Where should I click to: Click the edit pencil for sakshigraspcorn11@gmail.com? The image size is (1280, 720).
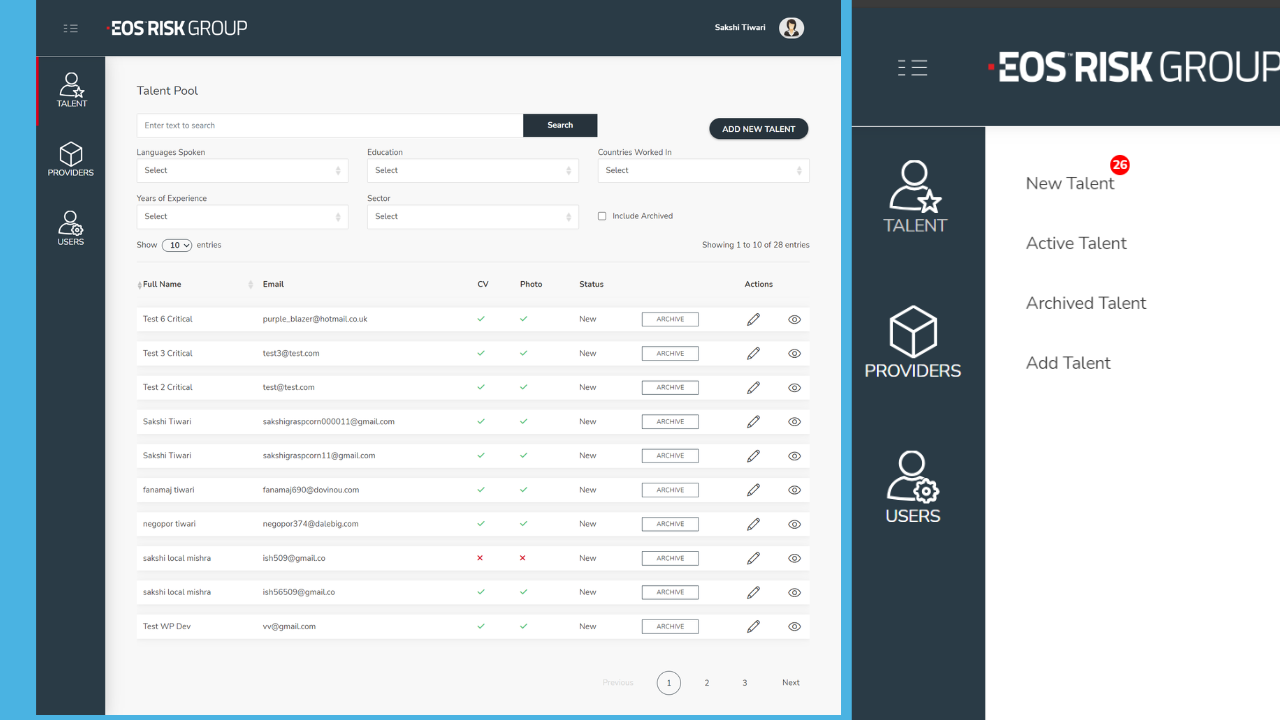[753, 455]
